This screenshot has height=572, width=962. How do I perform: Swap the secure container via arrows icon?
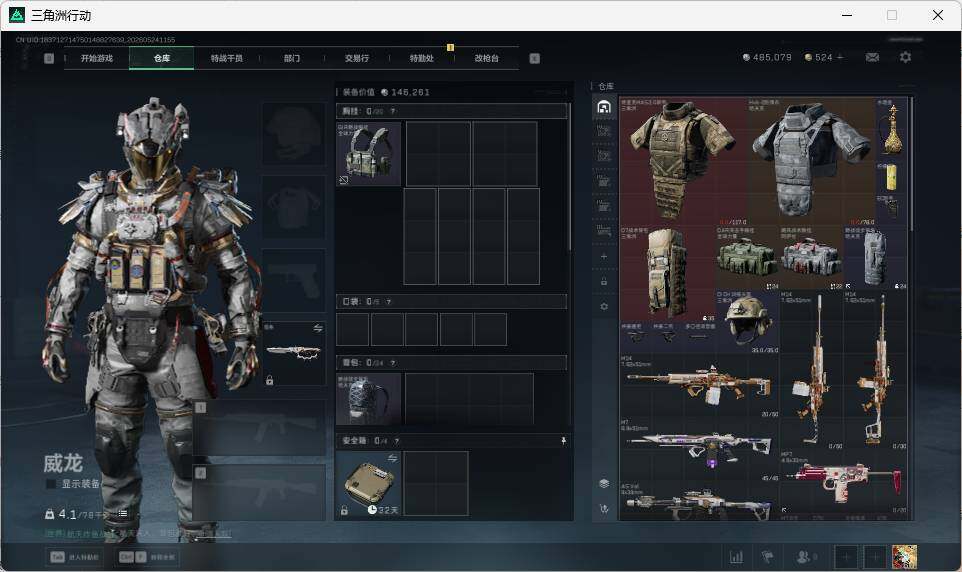[x=392, y=458]
